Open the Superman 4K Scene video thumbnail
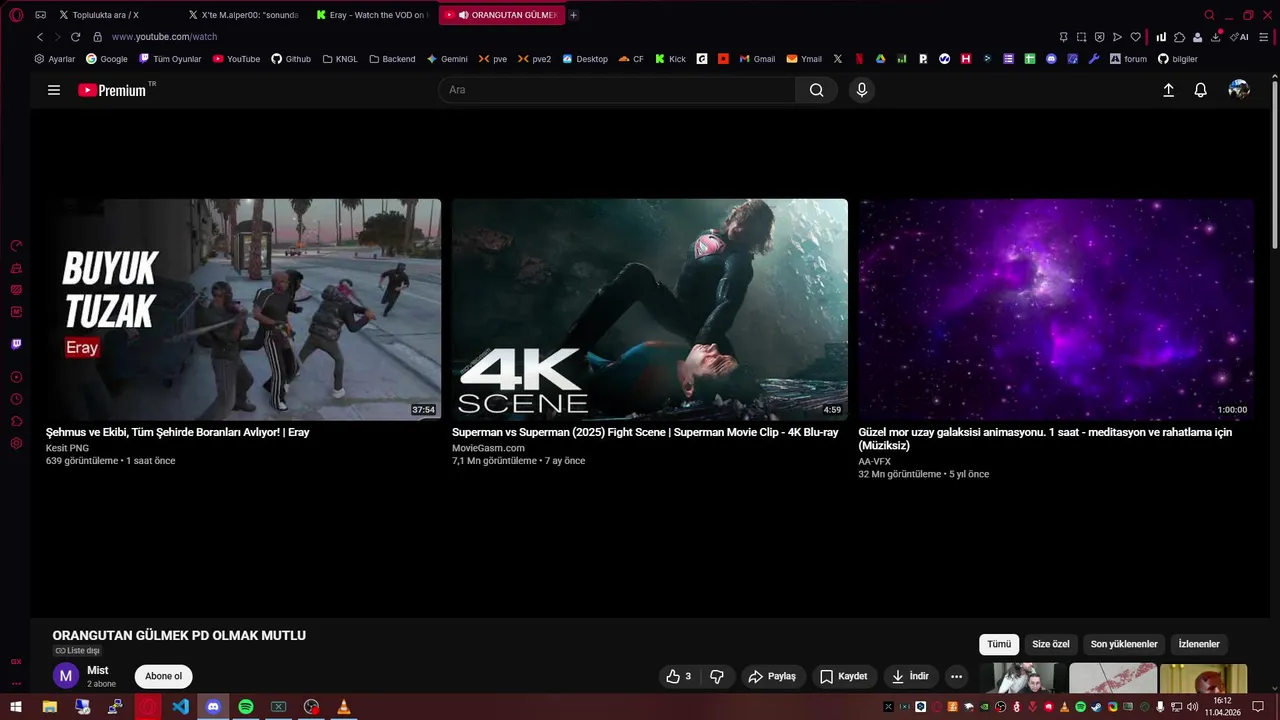The height and width of the screenshot is (720, 1280). pyautogui.click(x=650, y=309)
